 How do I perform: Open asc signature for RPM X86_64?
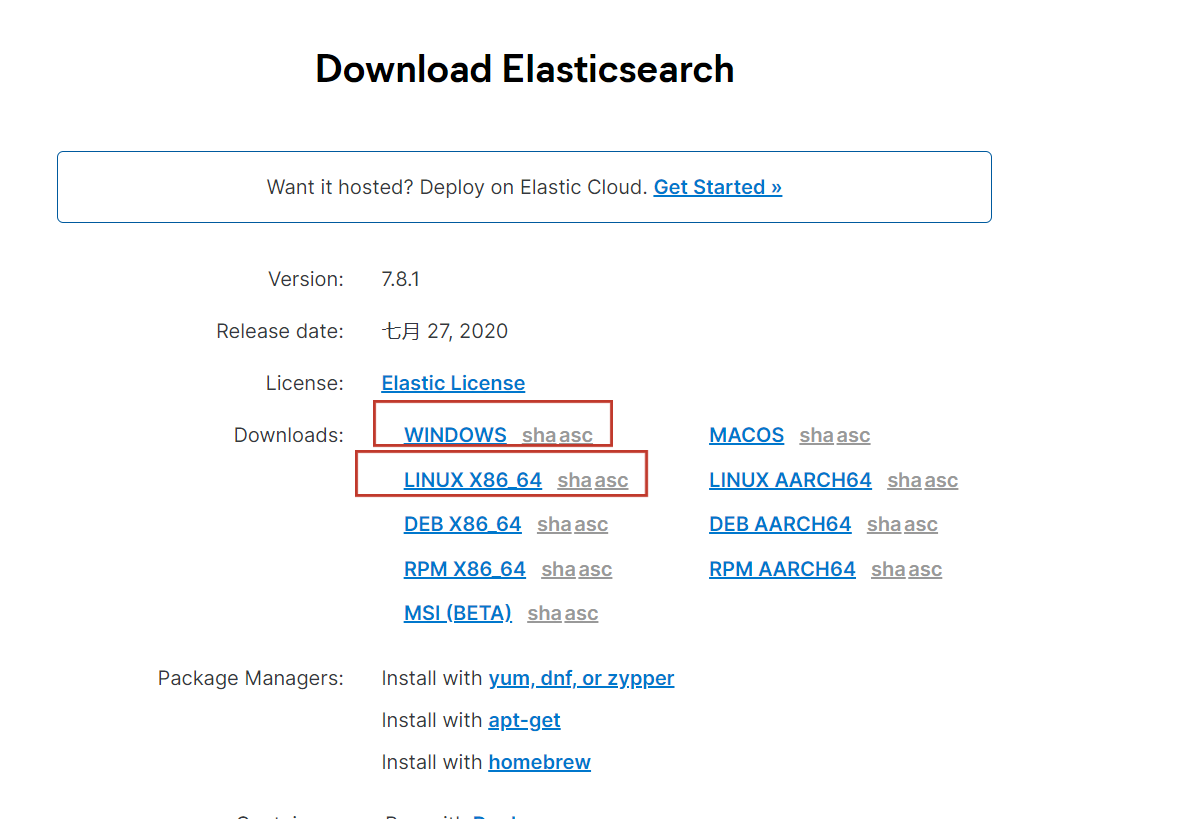click(595, 569)
